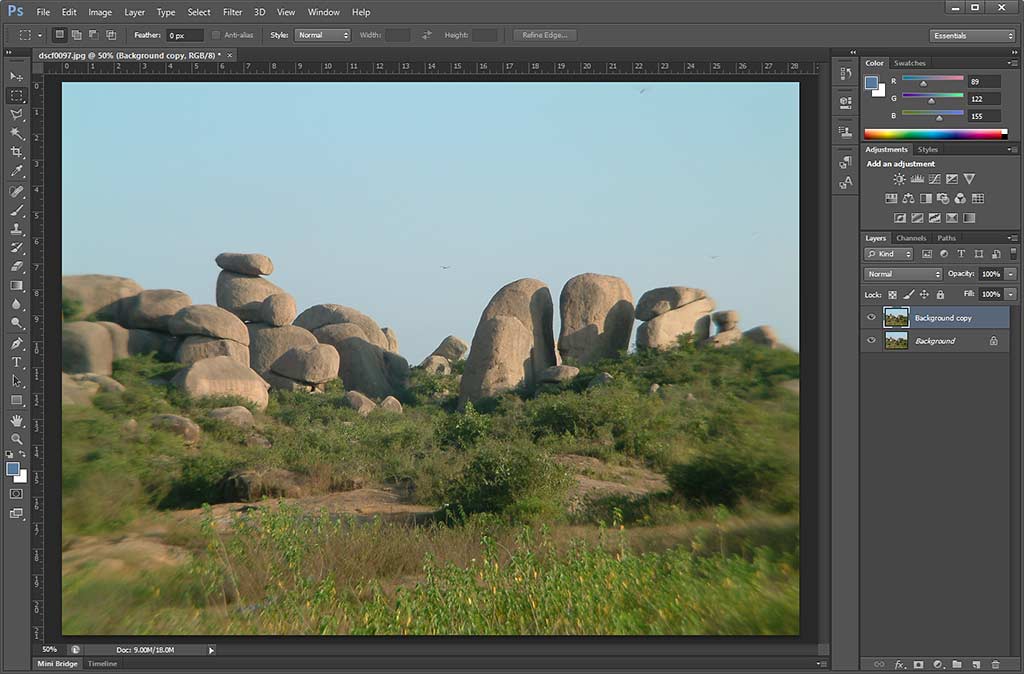Add a Photo Filter adjustment
The height and width of the screenshot is (674, 1024).
coord(943,199)
